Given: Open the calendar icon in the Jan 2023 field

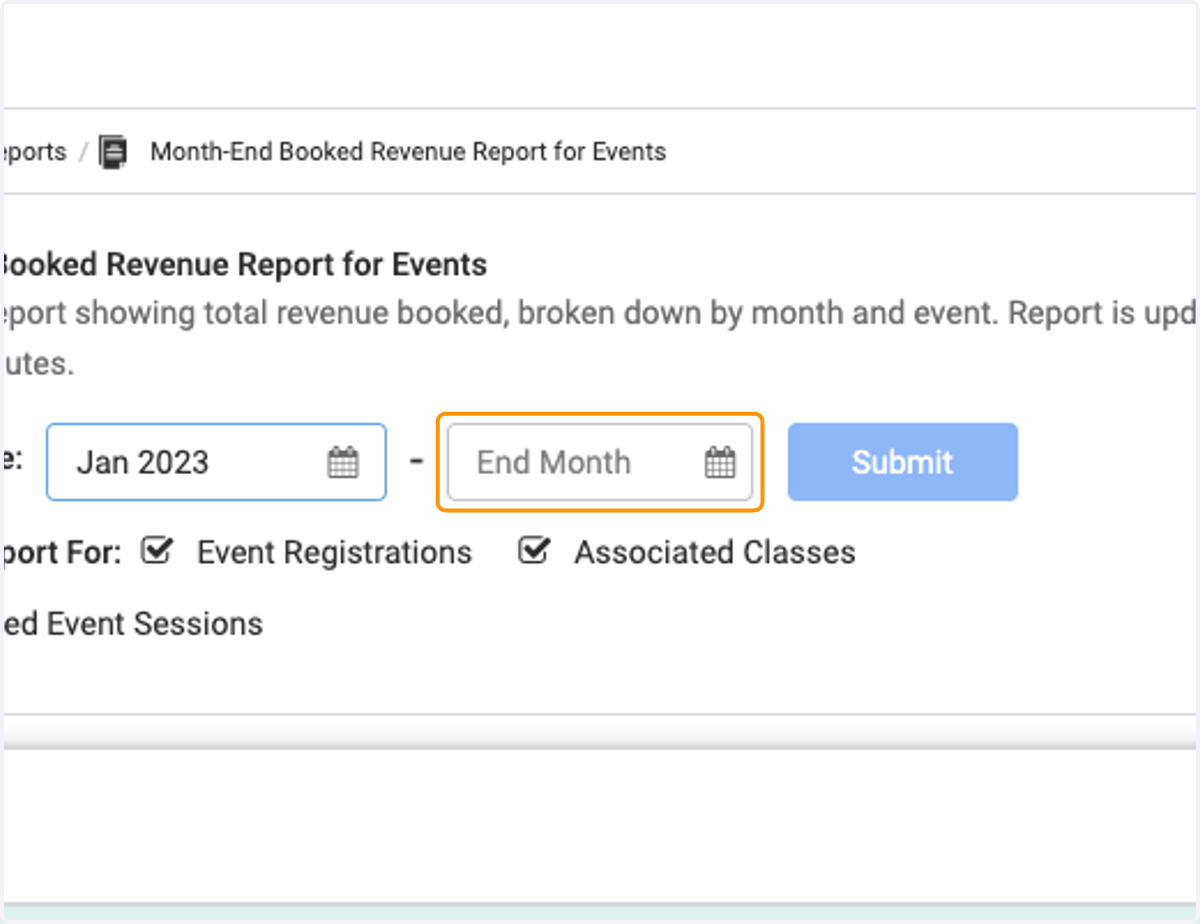Looking at the screenshot, I should coord(343,463).
